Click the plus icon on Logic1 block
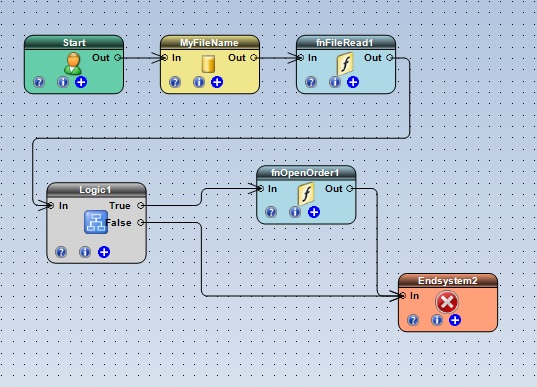The width and height of the screenshot is (537, 387). [x=104, y=252]
